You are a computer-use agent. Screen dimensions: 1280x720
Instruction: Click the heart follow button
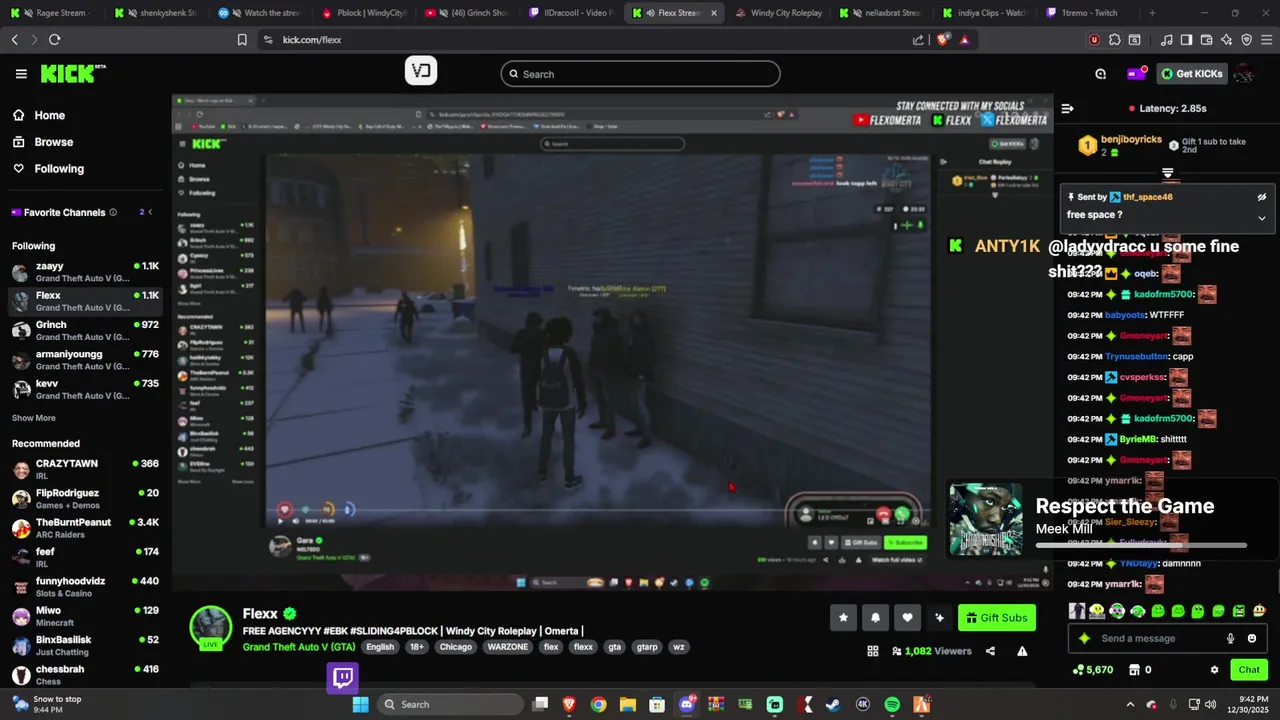[907, 617]
